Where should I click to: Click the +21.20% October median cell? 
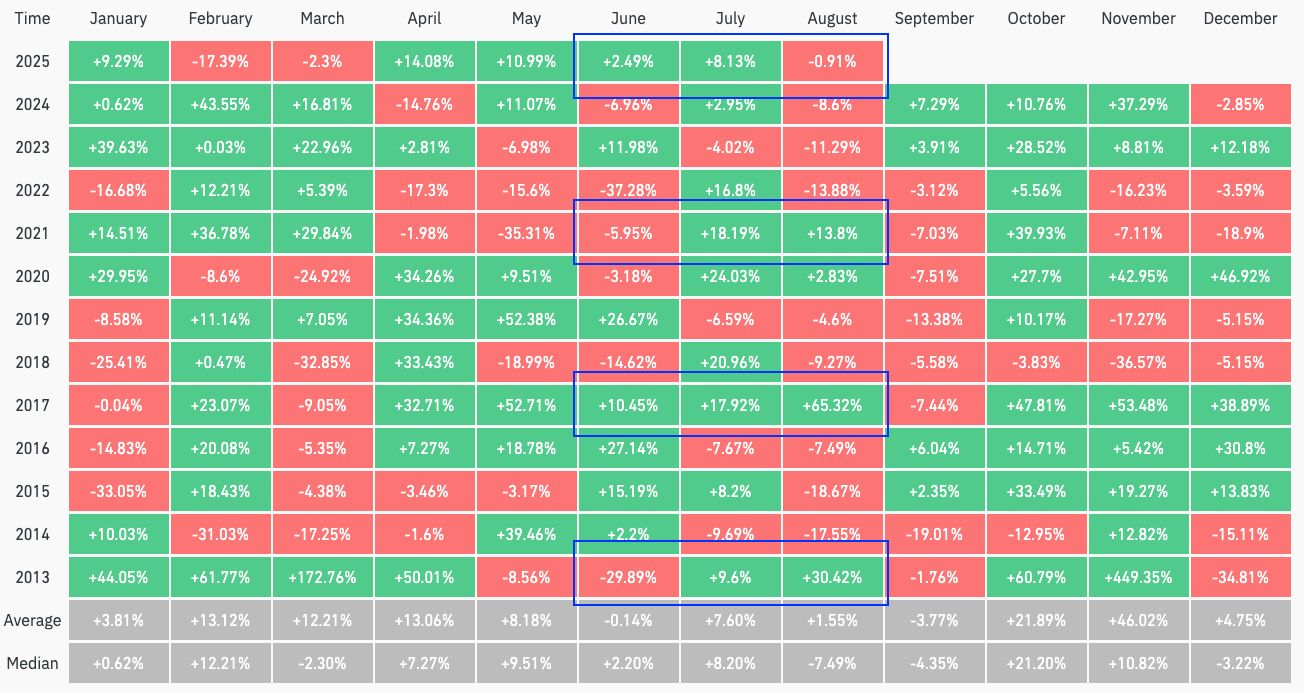coord(1036,663)
